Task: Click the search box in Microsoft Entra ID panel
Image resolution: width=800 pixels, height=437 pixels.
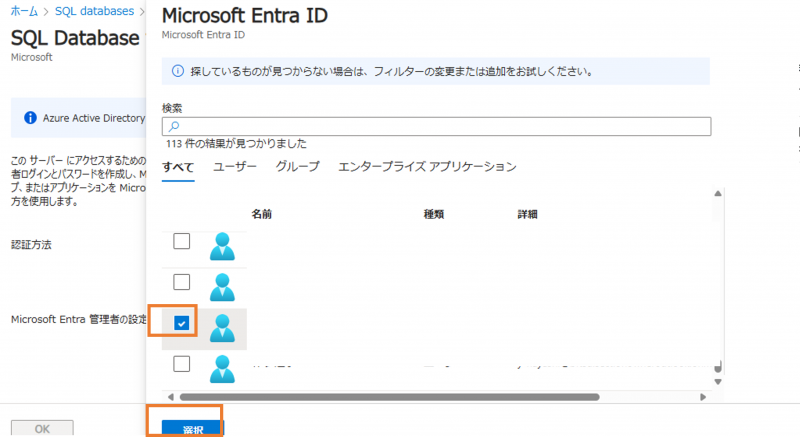Action: [x=436, y=126]
